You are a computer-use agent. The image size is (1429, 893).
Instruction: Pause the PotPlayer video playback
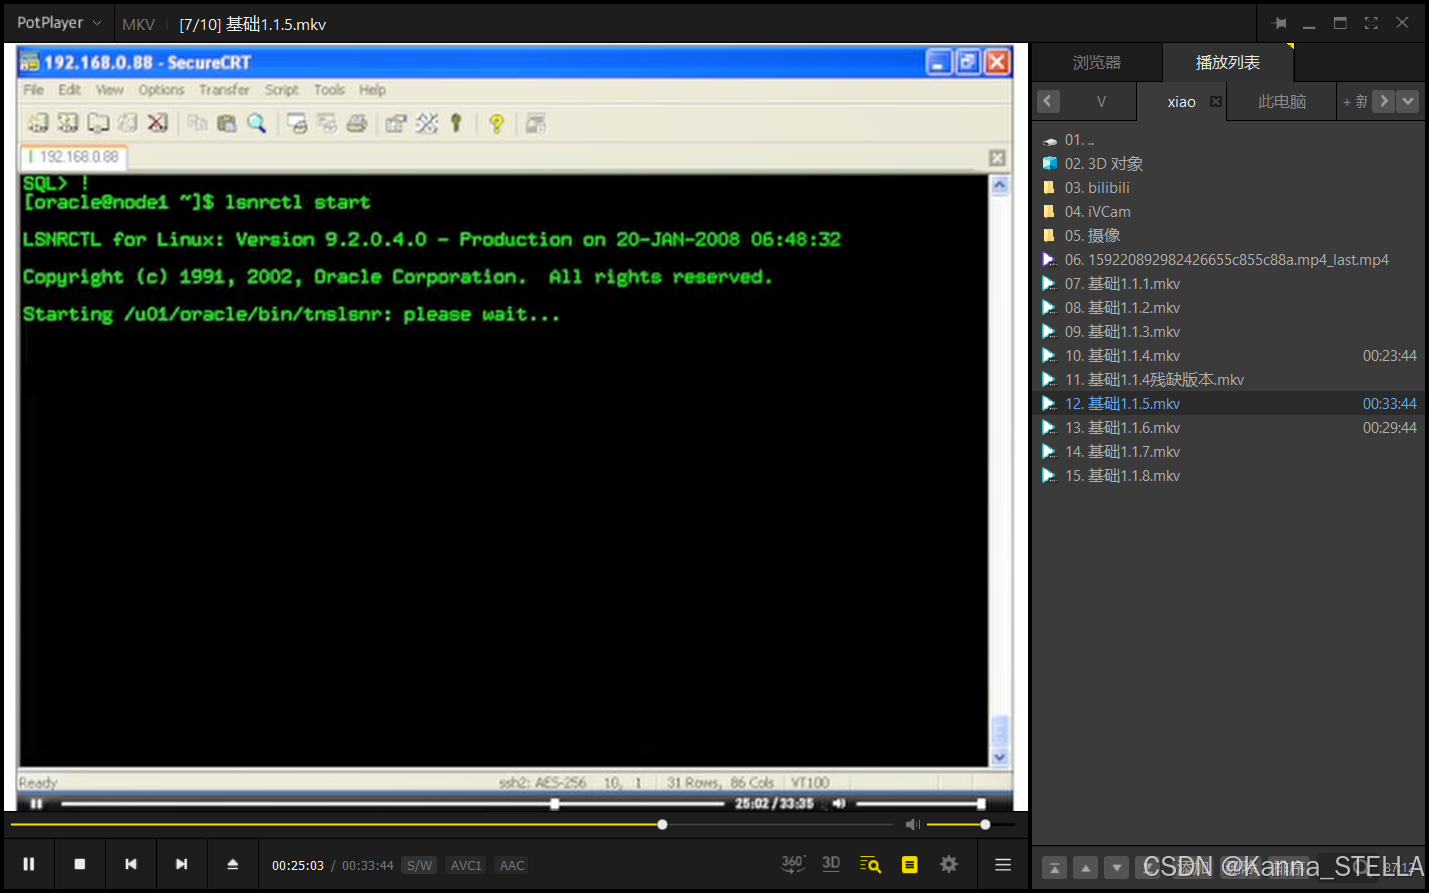pos(29,864)
